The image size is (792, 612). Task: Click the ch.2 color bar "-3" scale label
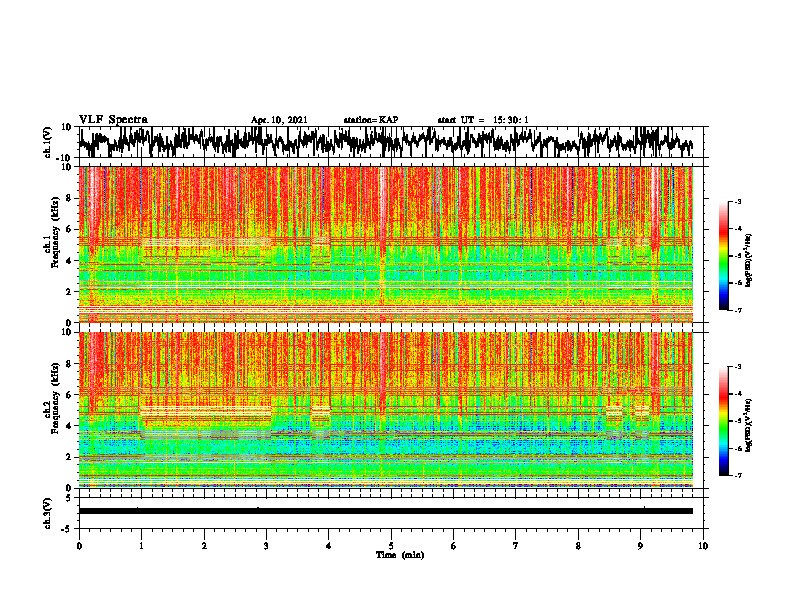pos(738,367)
